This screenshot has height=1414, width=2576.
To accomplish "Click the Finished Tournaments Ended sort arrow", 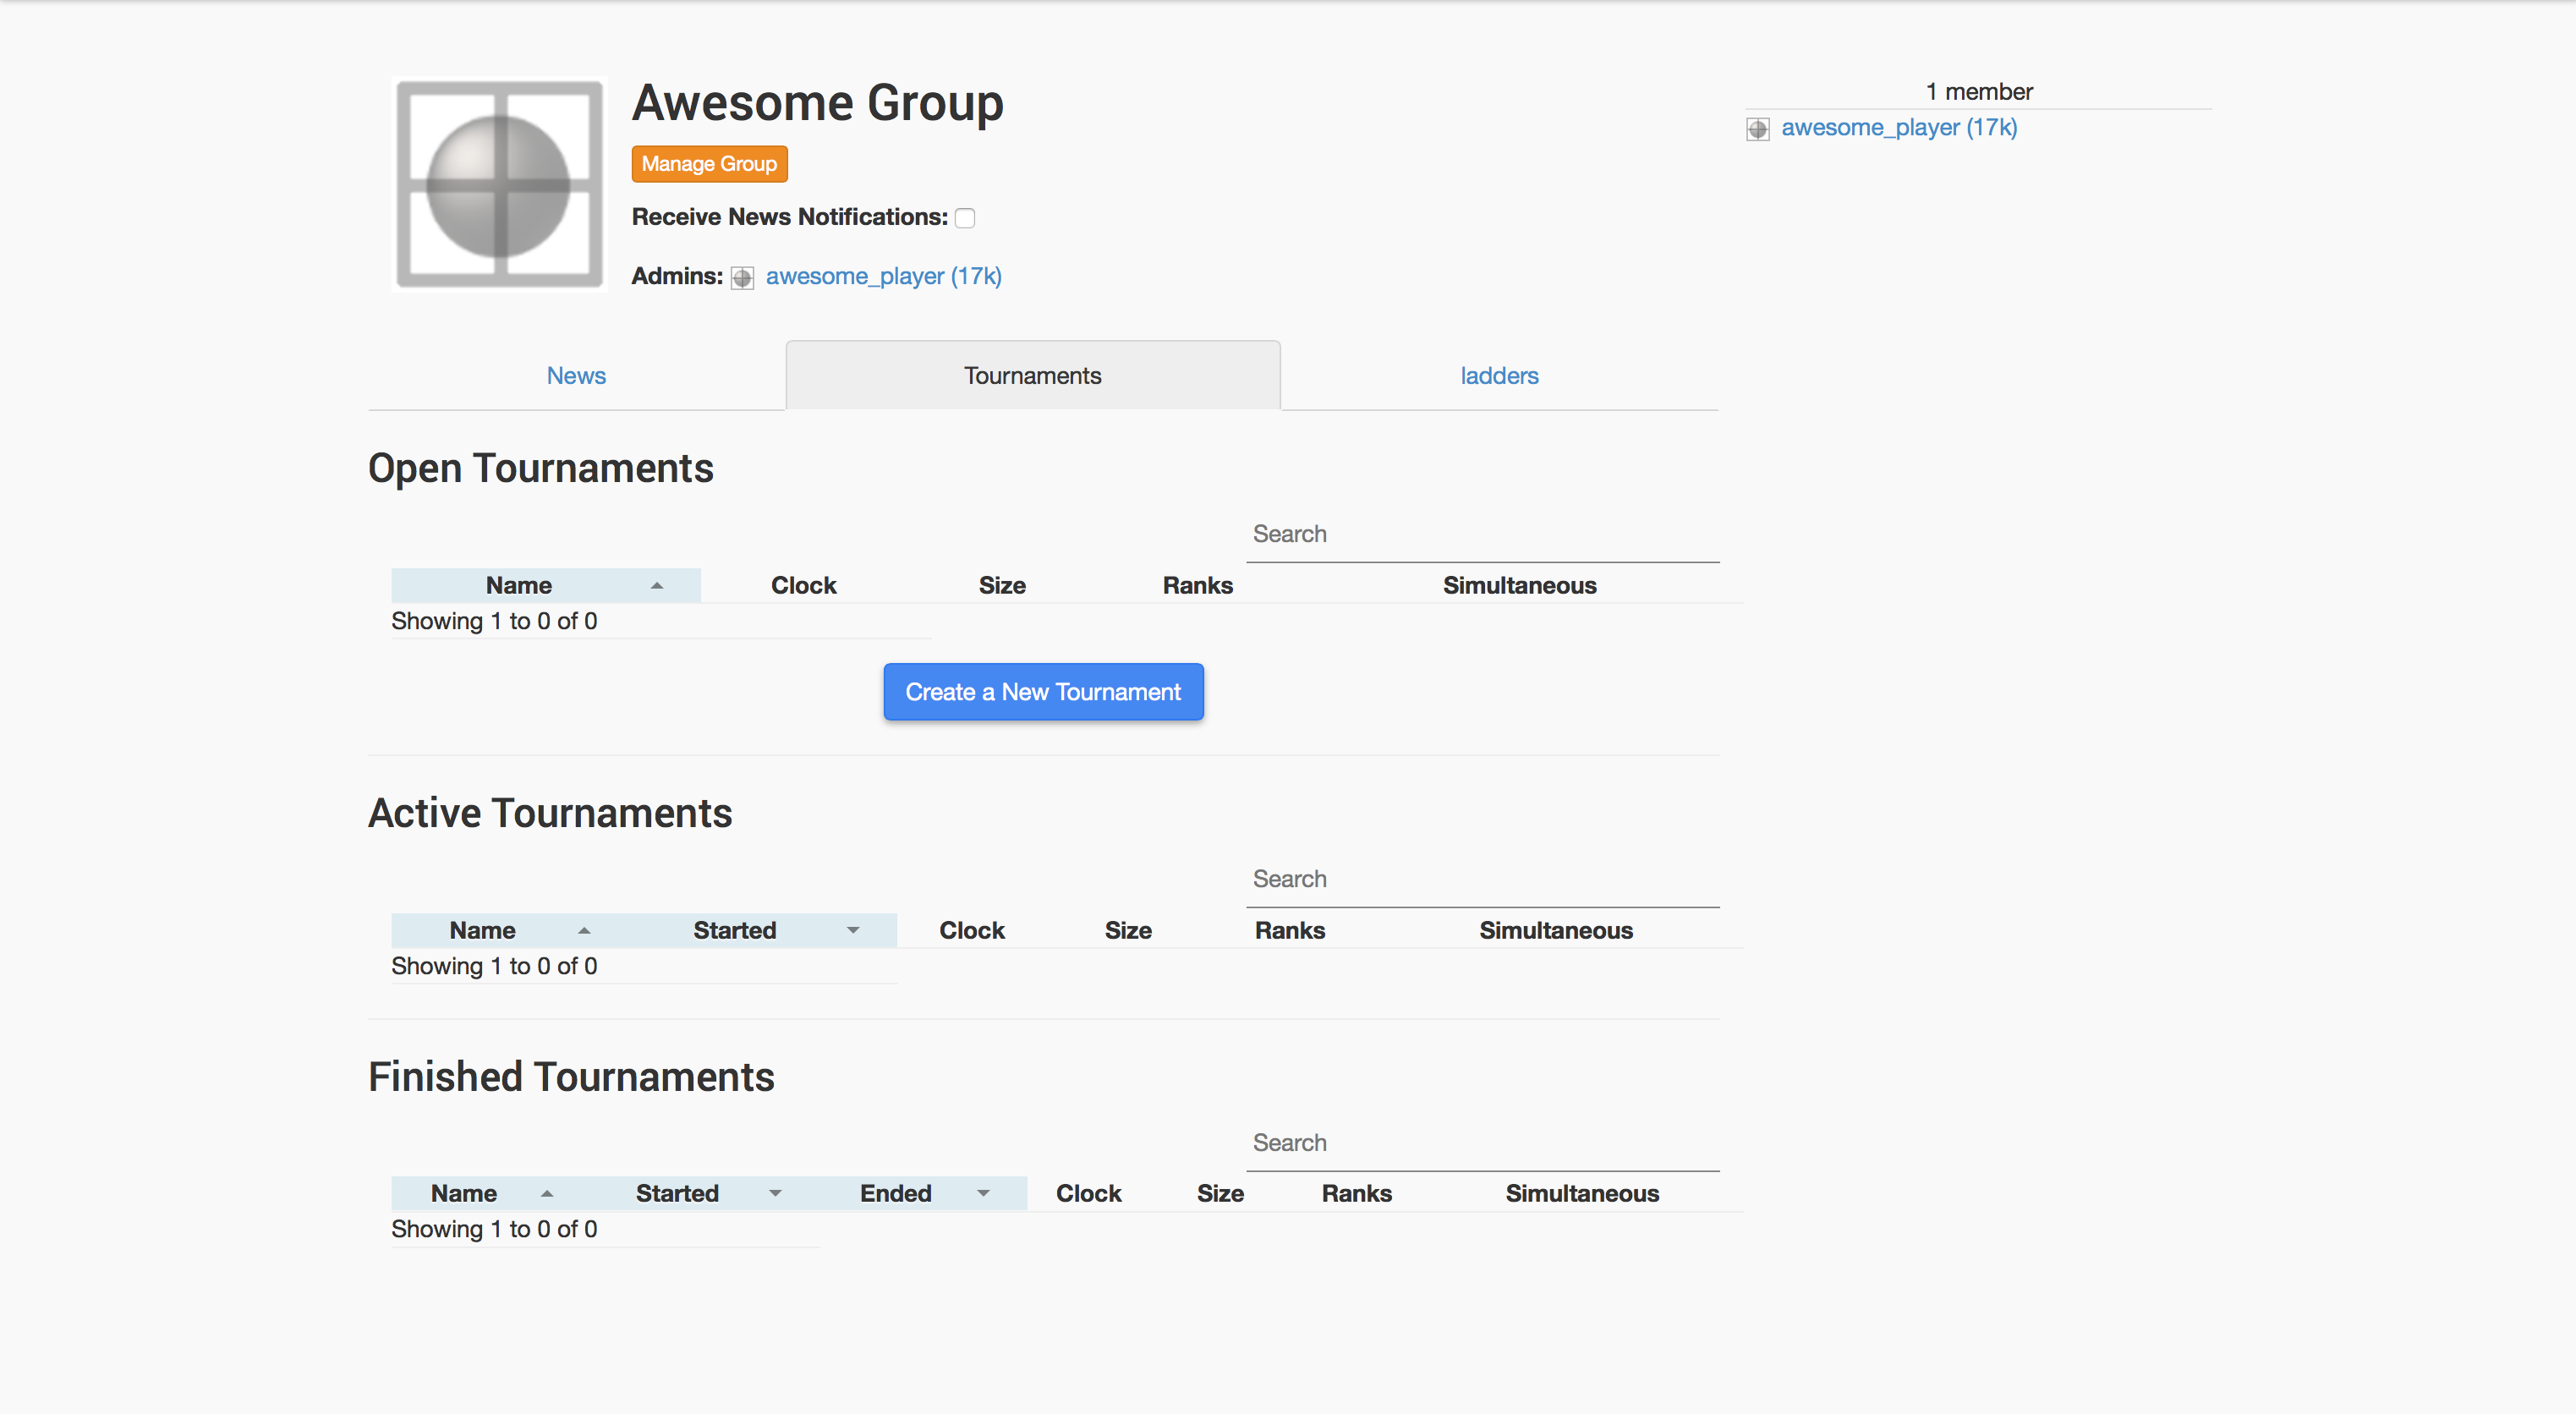I will click(983, 1194).
